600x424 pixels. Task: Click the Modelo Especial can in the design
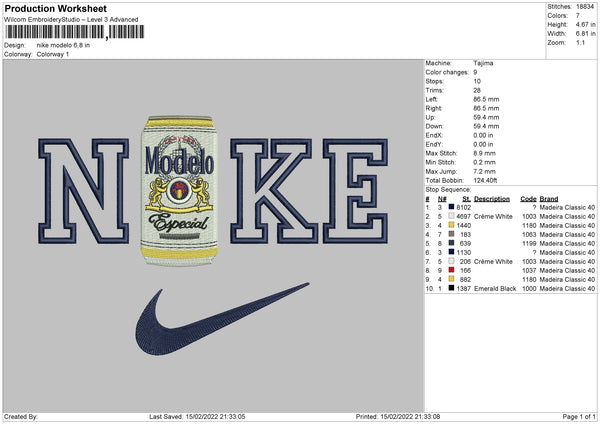point(179,191)
